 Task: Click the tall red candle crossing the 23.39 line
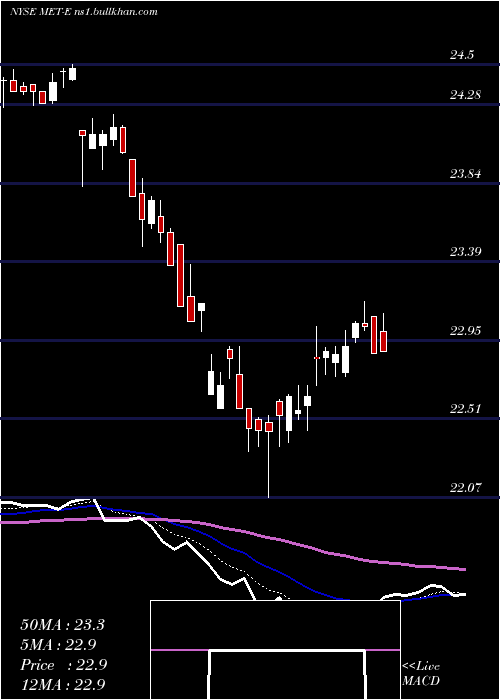(180, 275)
